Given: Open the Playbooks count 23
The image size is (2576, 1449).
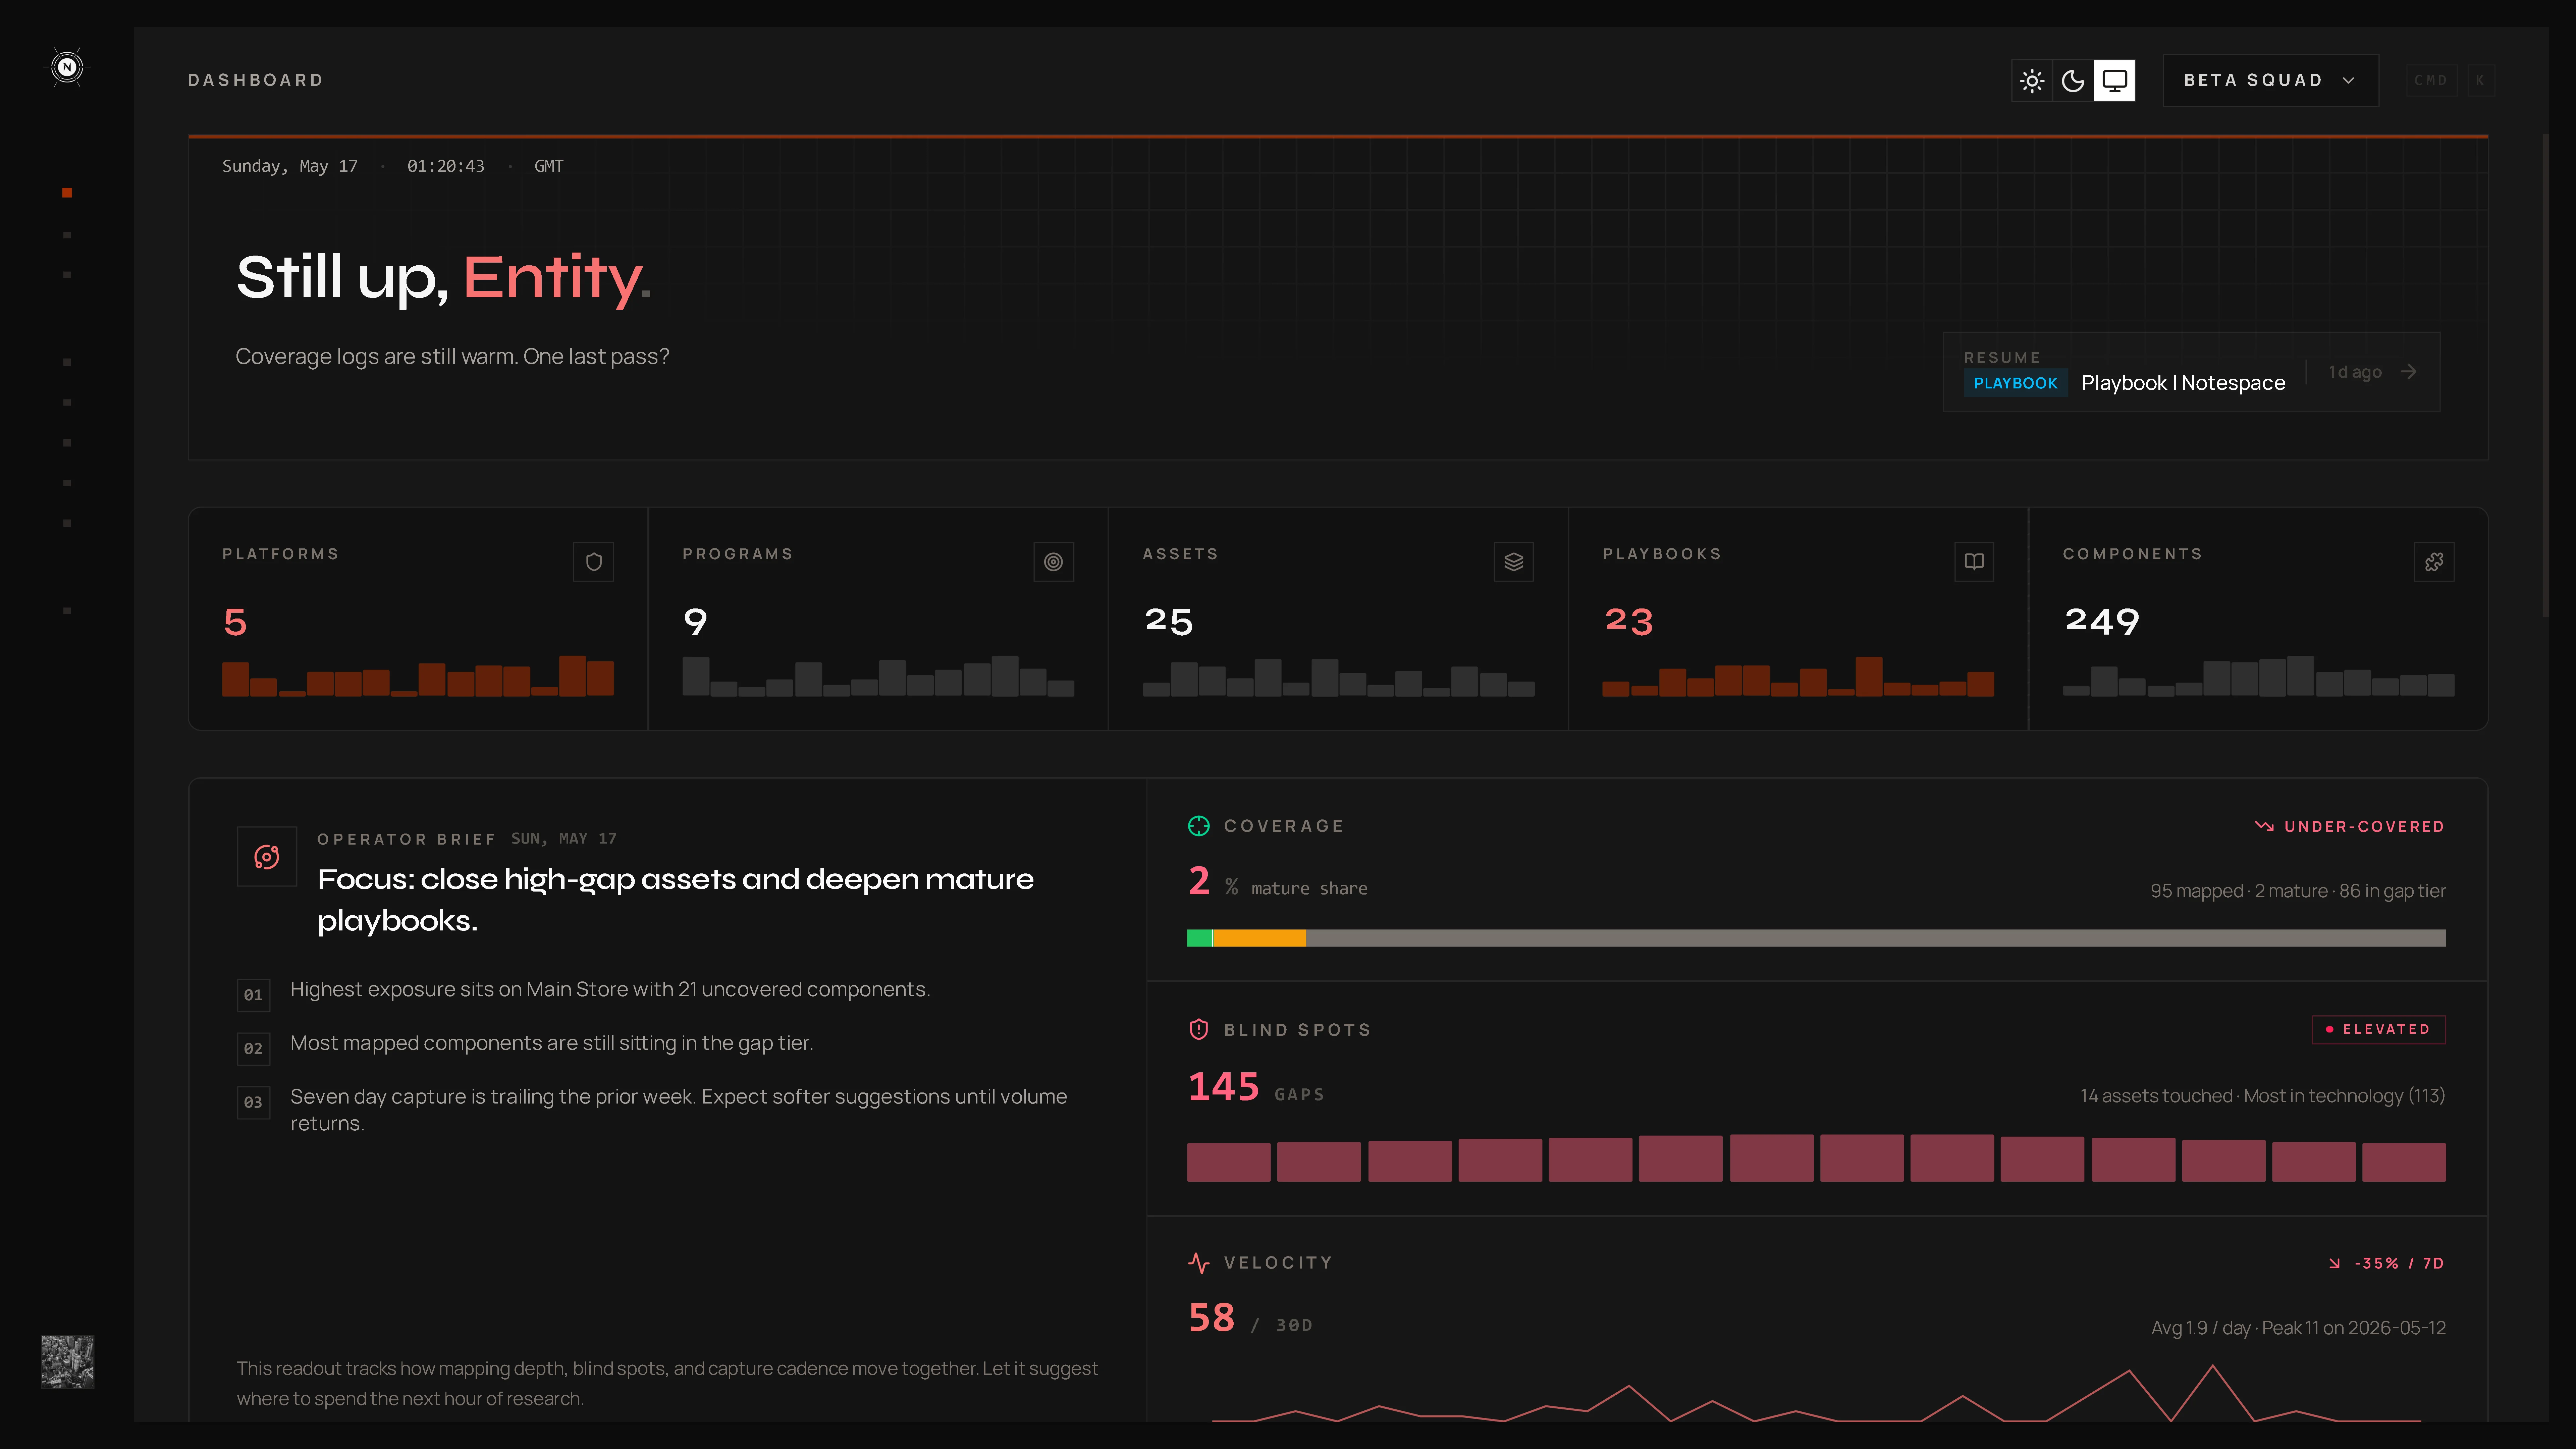Looking at the screenshot, I should (1629, 622).
